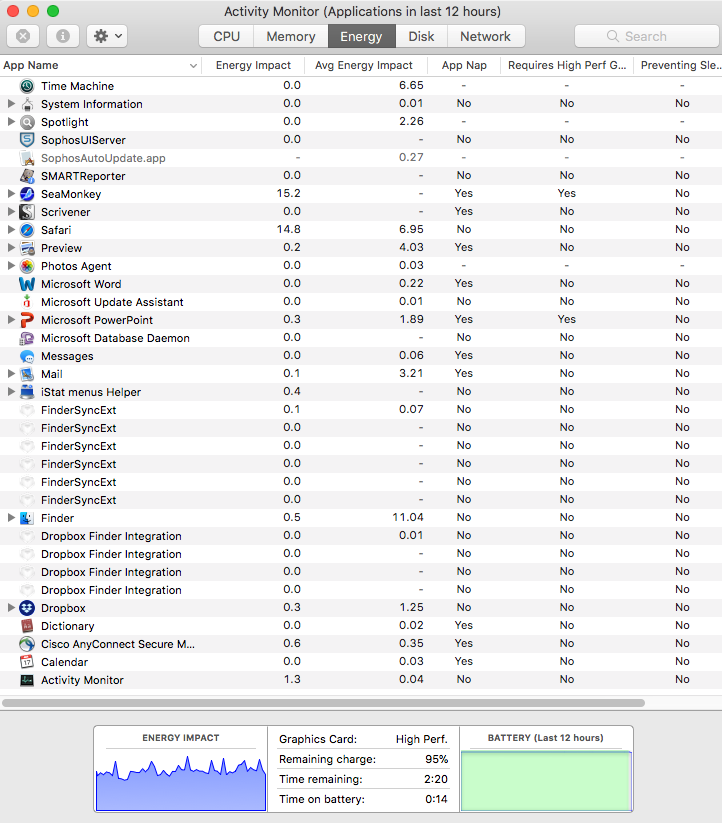
Task: Select SeaMonkey energy value 15.2
Action: (289, 193)
